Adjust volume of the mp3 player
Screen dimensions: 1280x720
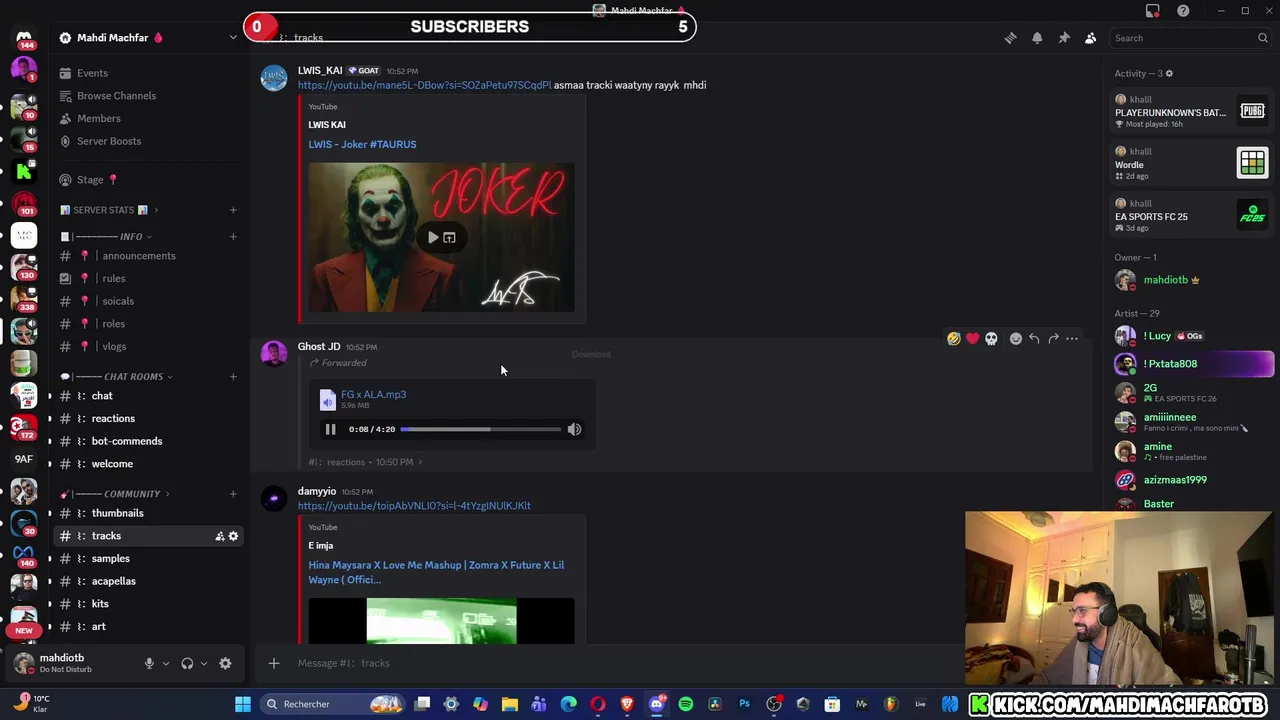574,429
